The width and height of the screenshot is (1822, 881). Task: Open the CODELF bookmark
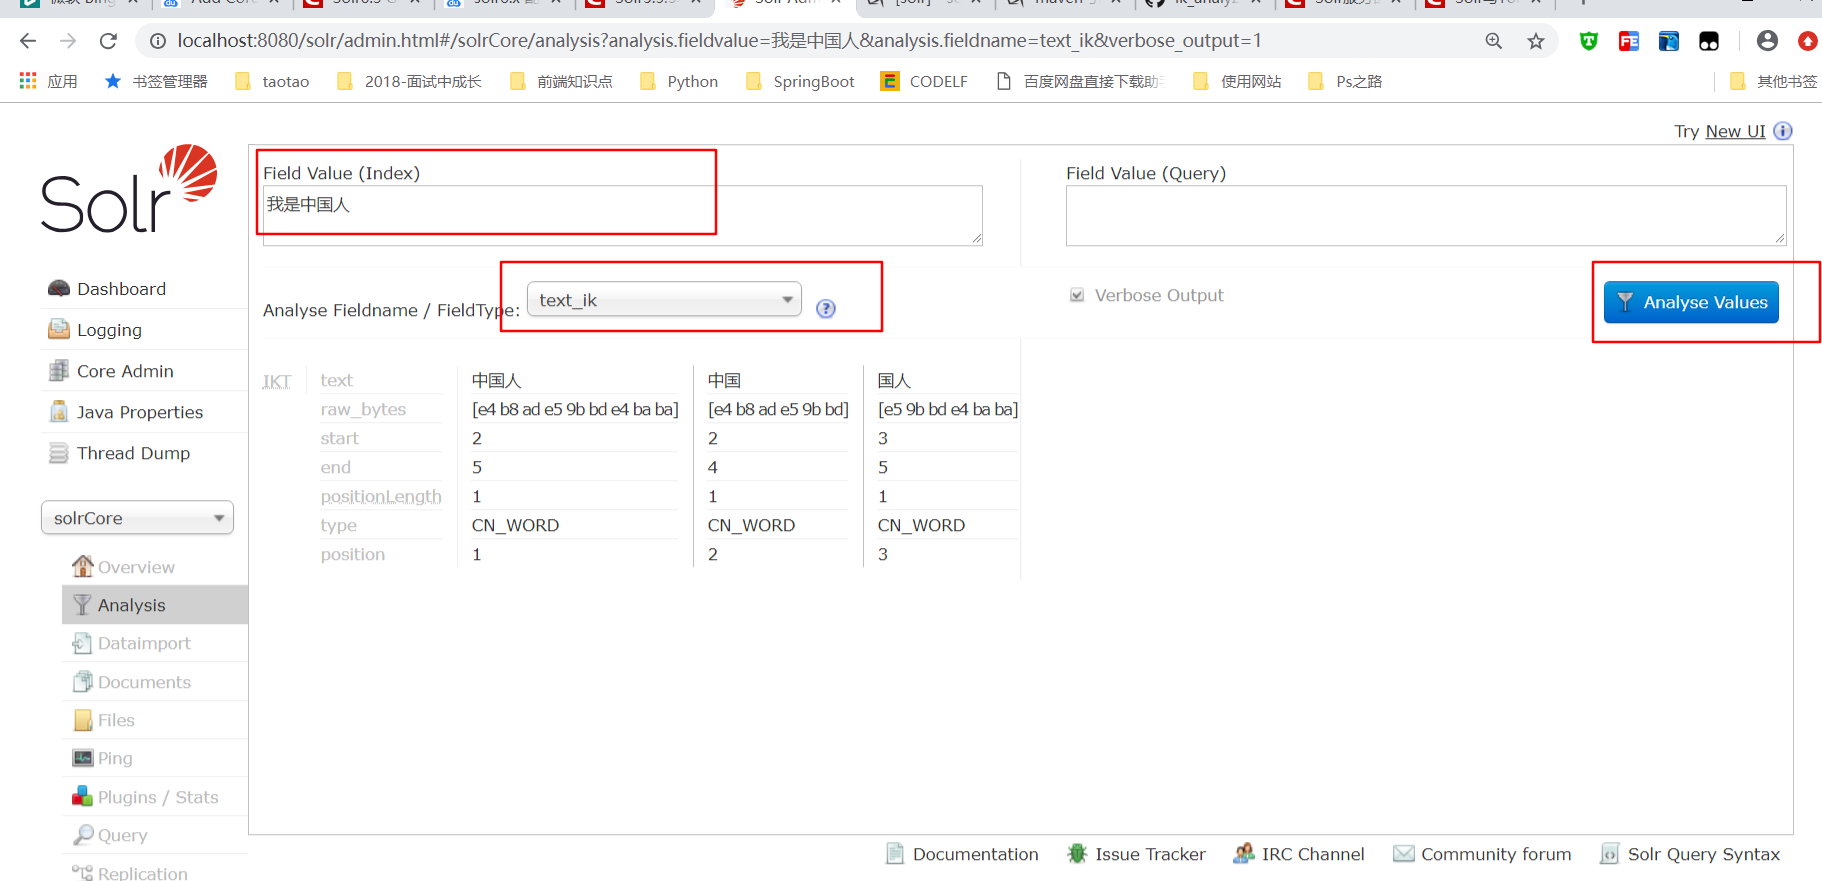[x=924, y=81]
